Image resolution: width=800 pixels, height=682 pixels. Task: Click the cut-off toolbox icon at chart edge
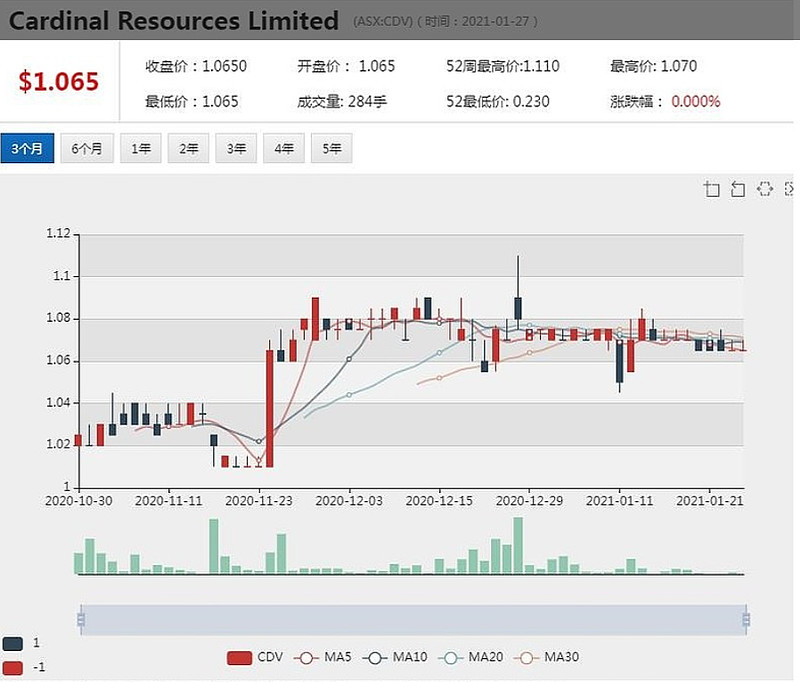point(790,189)
